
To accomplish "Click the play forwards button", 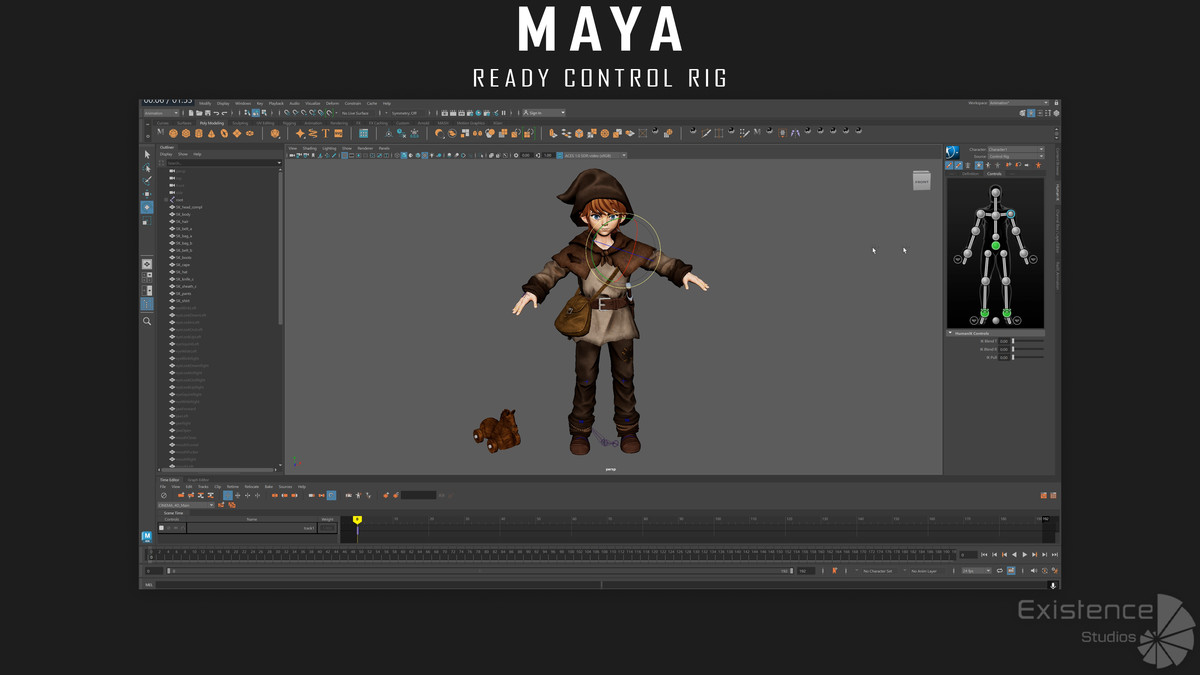I will [1024, 555].
